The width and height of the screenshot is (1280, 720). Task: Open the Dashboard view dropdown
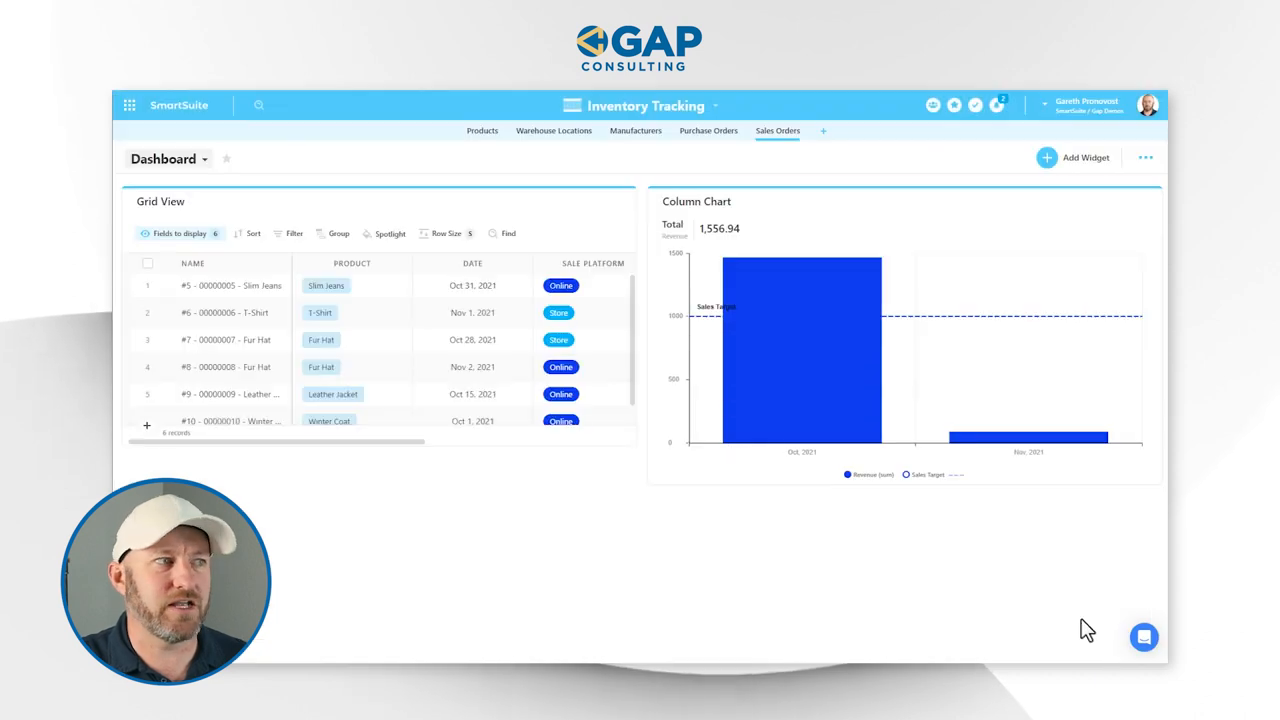pos(169,159)
